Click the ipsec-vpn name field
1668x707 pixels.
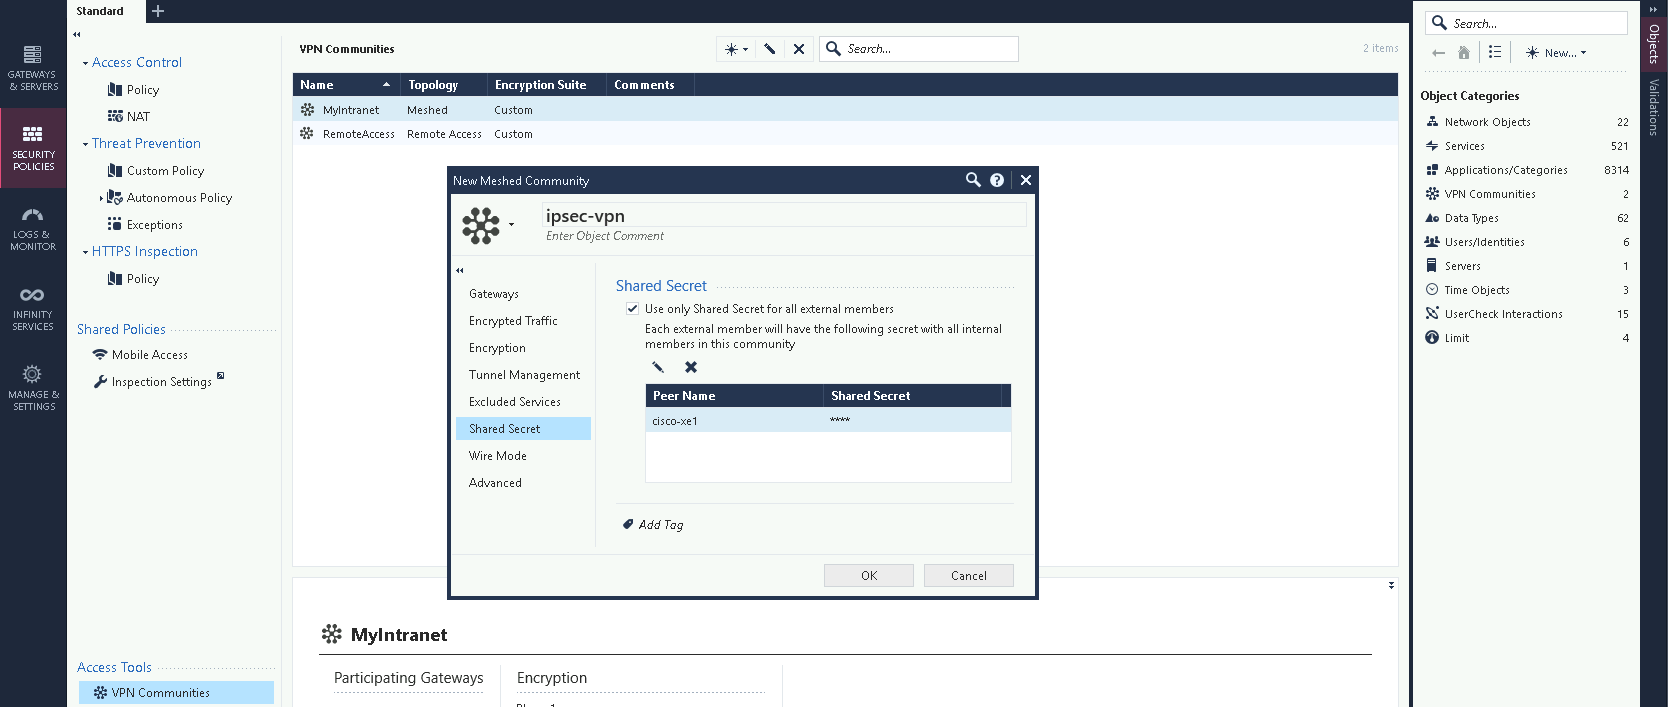(x=784, y=216)
